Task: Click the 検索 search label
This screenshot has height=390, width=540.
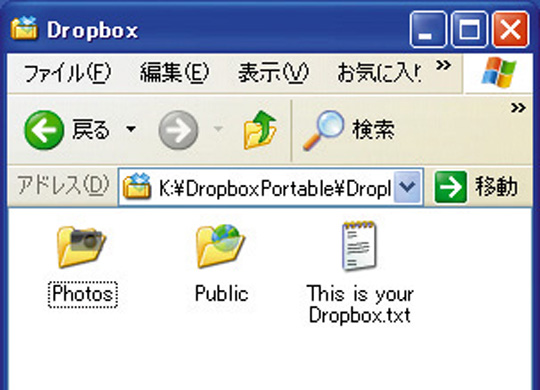Action: pyautogui.click(x=374, y=130)
